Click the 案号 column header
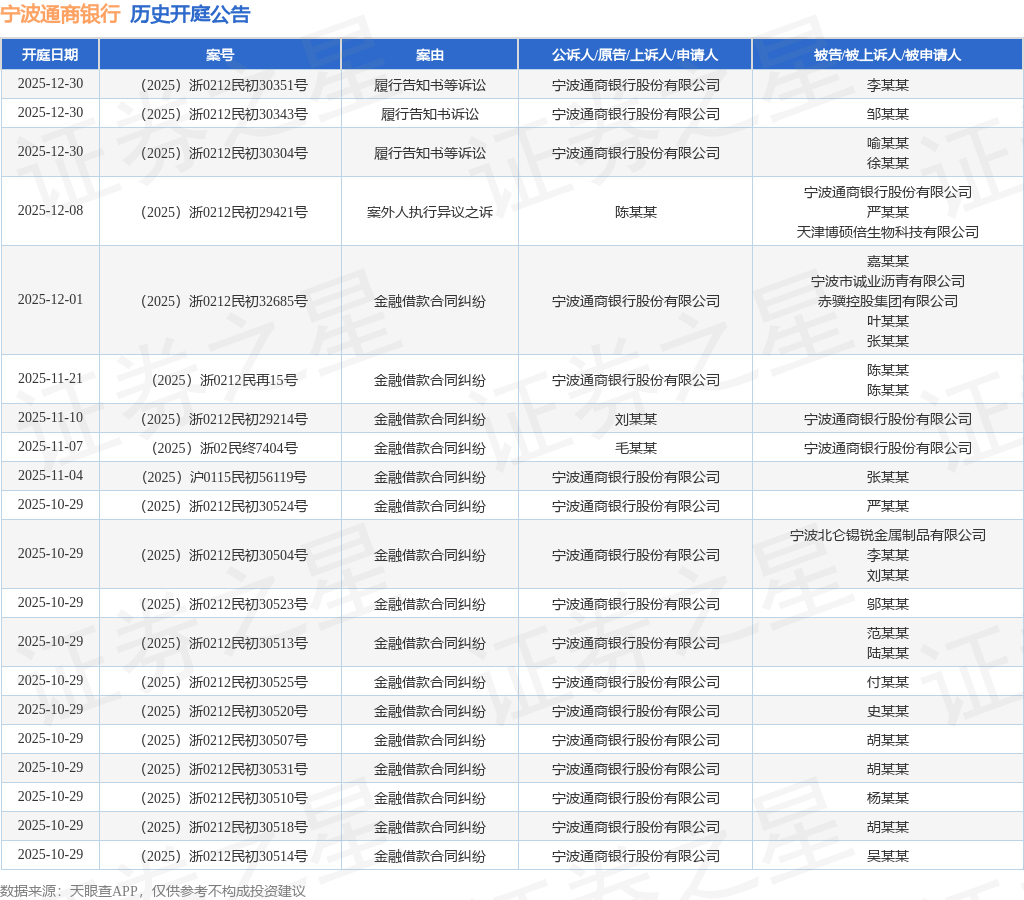 pos(220,55)
